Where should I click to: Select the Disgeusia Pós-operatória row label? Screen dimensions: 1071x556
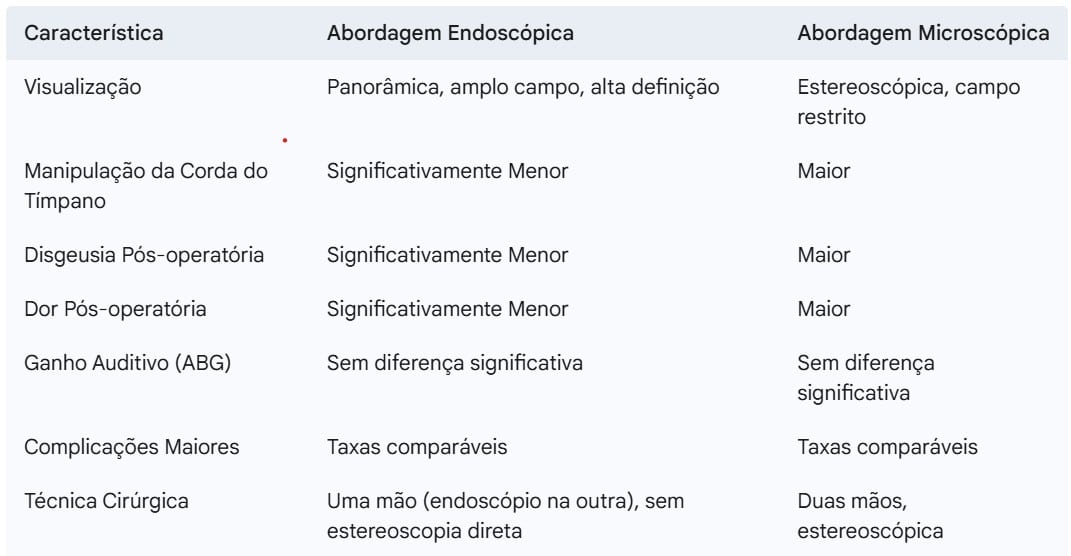[144, 255]
